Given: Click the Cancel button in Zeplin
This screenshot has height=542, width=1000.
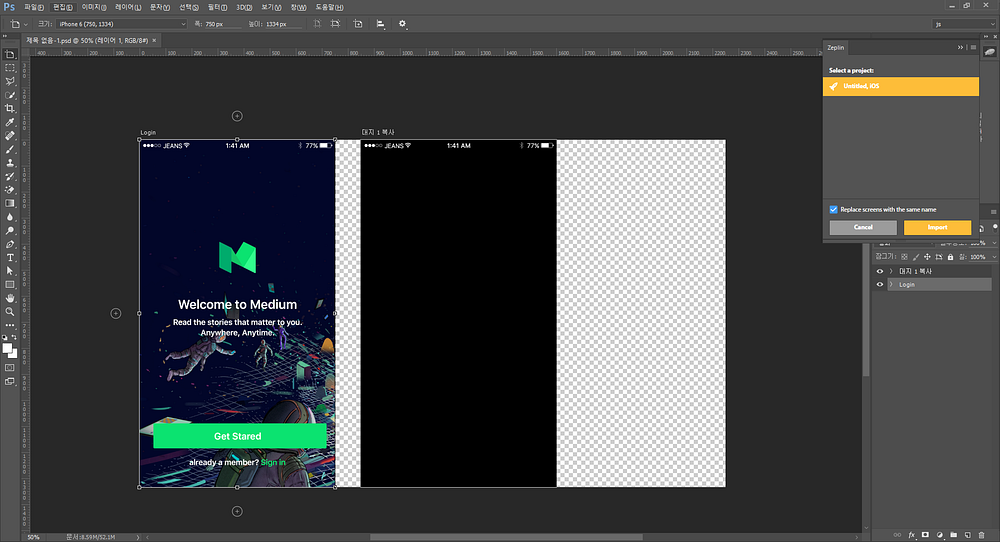Looking at the screenshot, I should click(863, 227).
